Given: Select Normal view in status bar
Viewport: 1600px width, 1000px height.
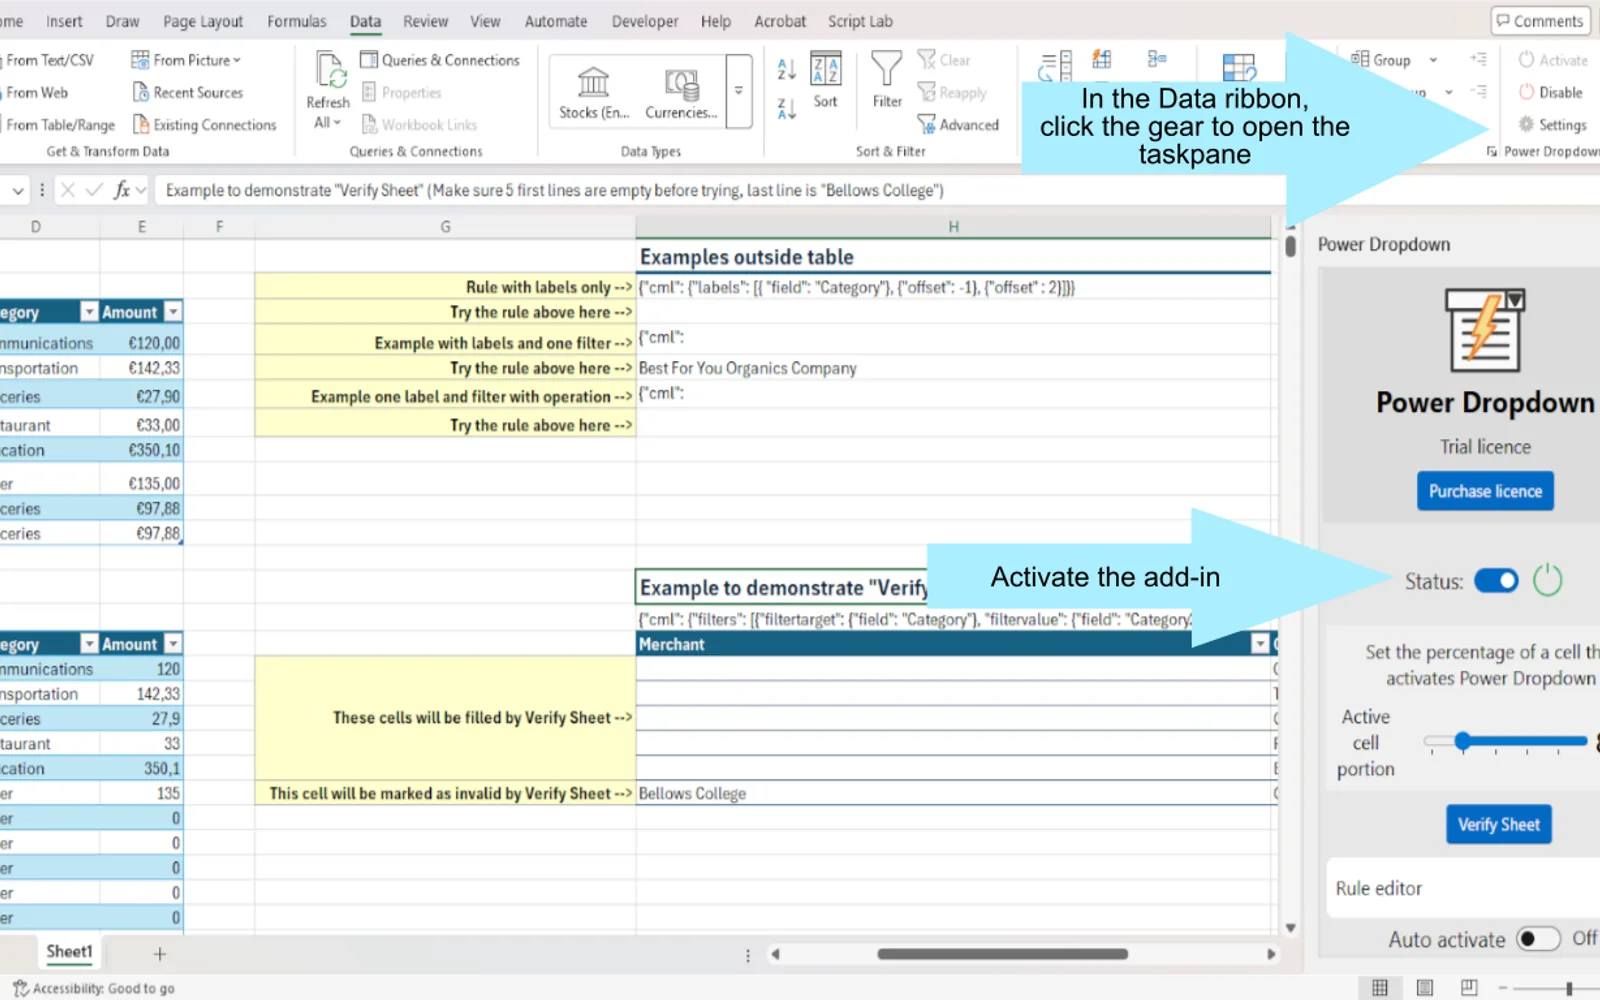Looking at the screenshot, I should pyautogui.click(x=1380, y=988).
